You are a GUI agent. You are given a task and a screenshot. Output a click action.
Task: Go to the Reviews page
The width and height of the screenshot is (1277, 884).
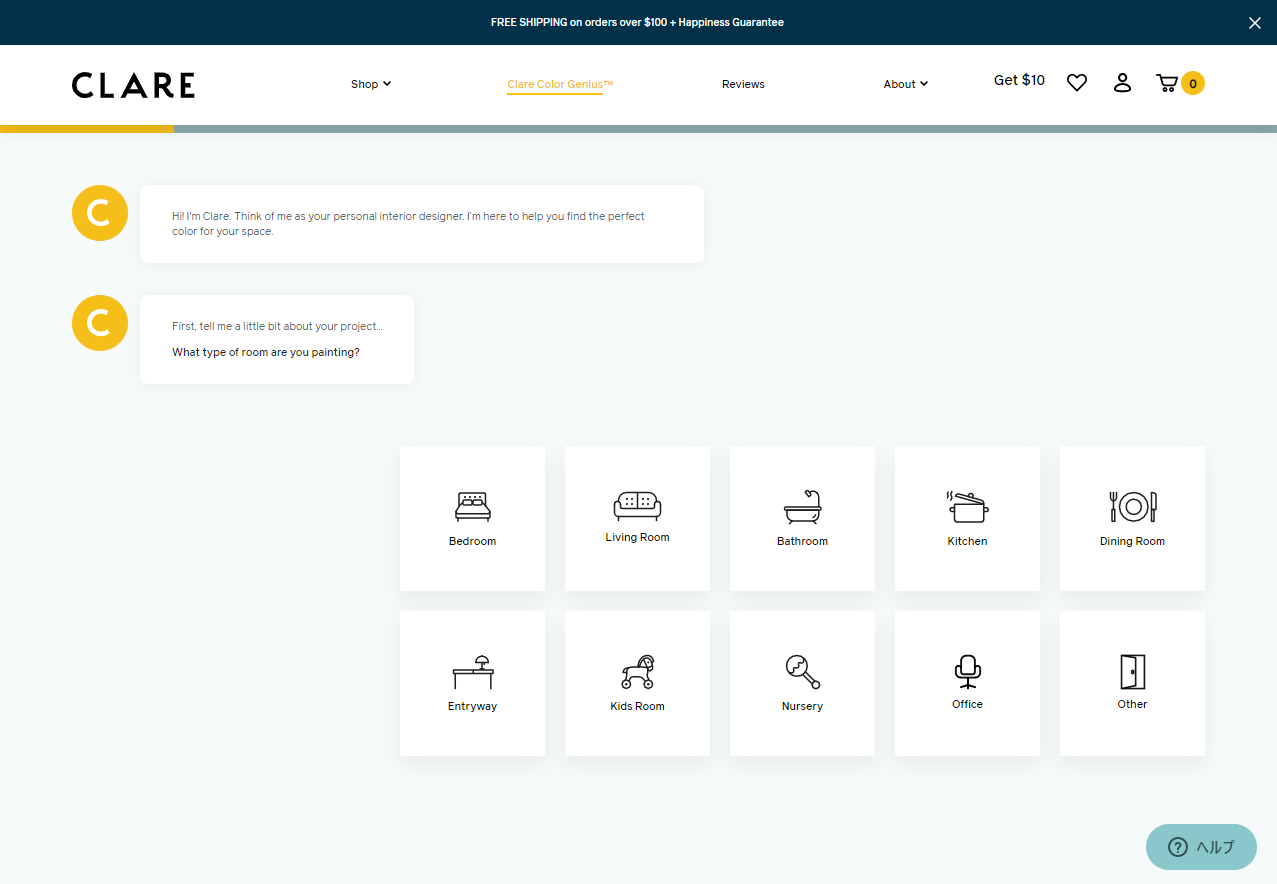(743, 84)
